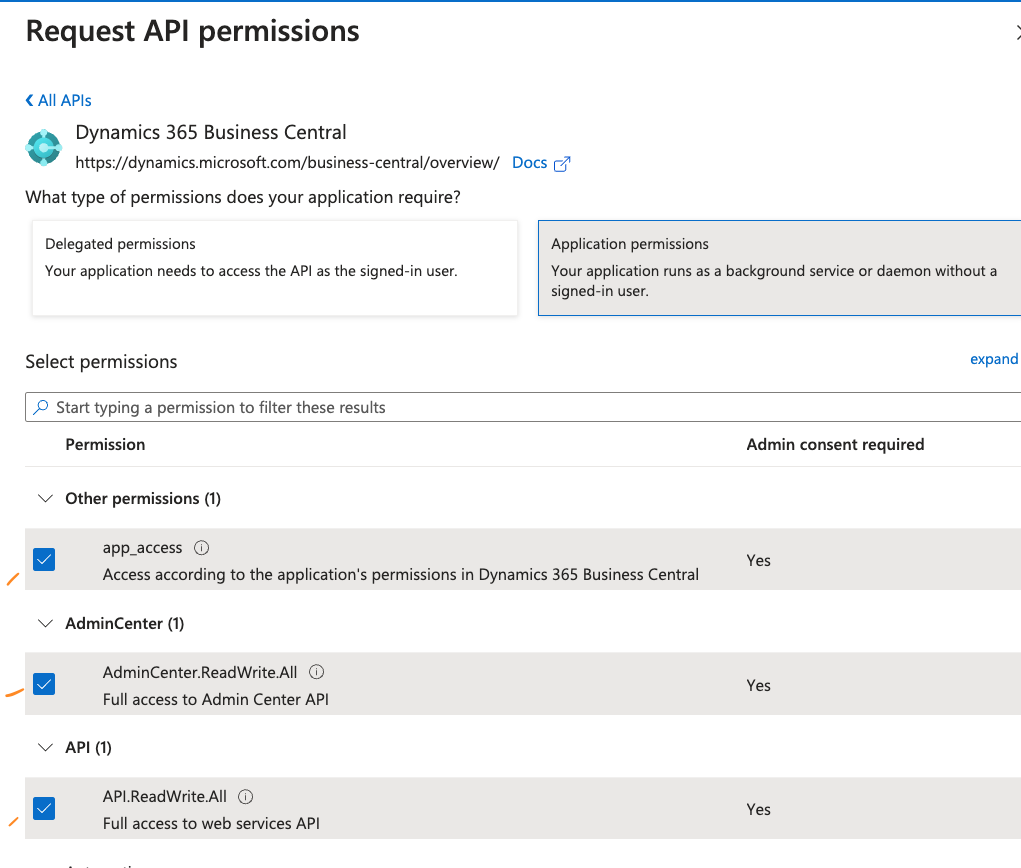Click the Select permissions heading
This screenshot has width=1021, height=868.
pyautogui.click(x=102, y=361)
